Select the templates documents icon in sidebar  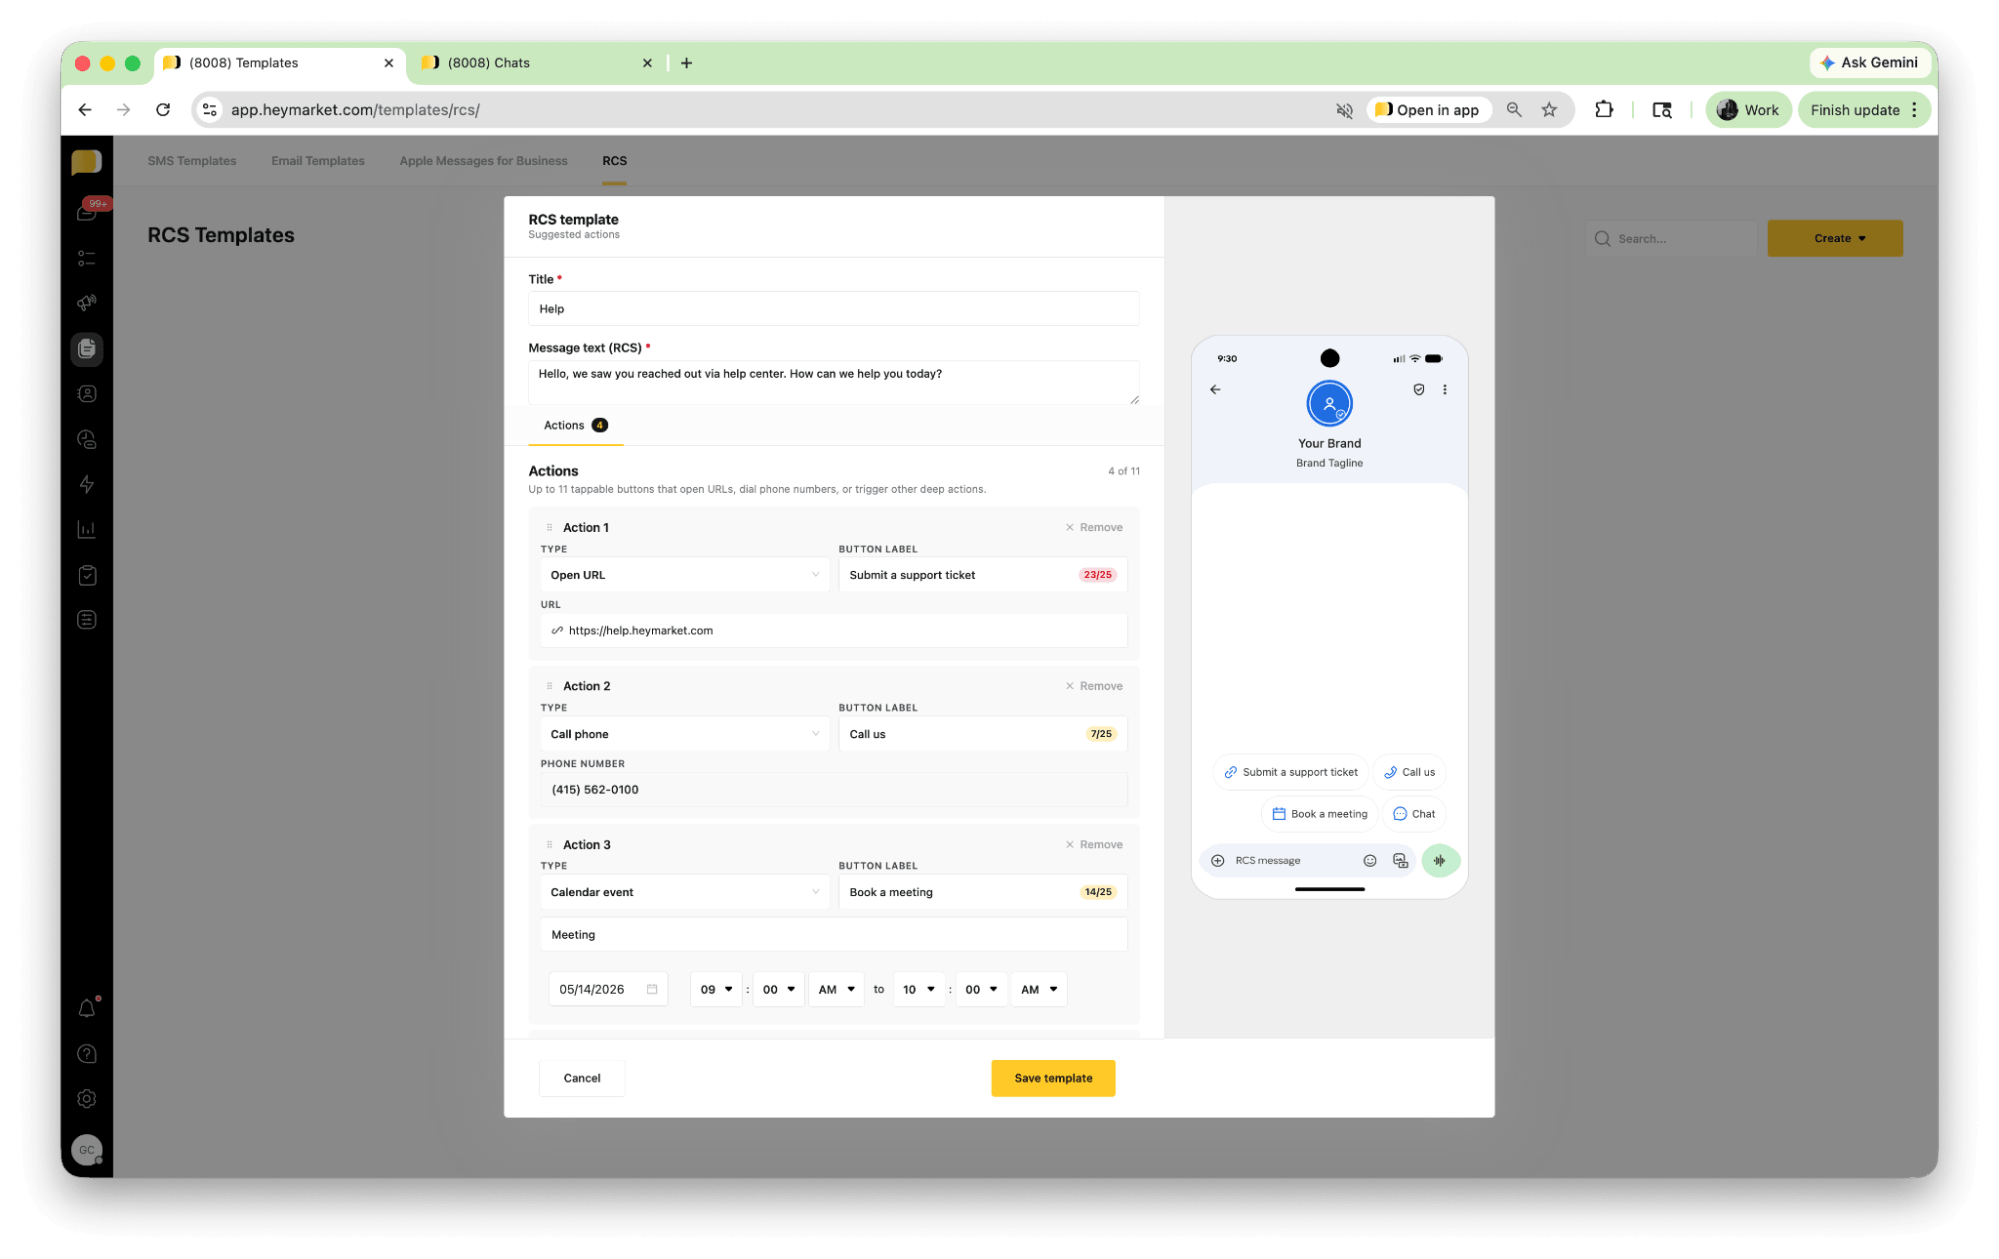point(87,349)
